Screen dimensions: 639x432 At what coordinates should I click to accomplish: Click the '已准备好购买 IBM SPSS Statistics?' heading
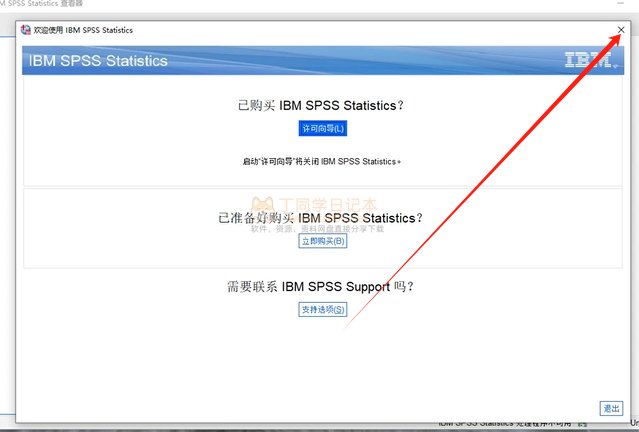click(x=320, y=218)
